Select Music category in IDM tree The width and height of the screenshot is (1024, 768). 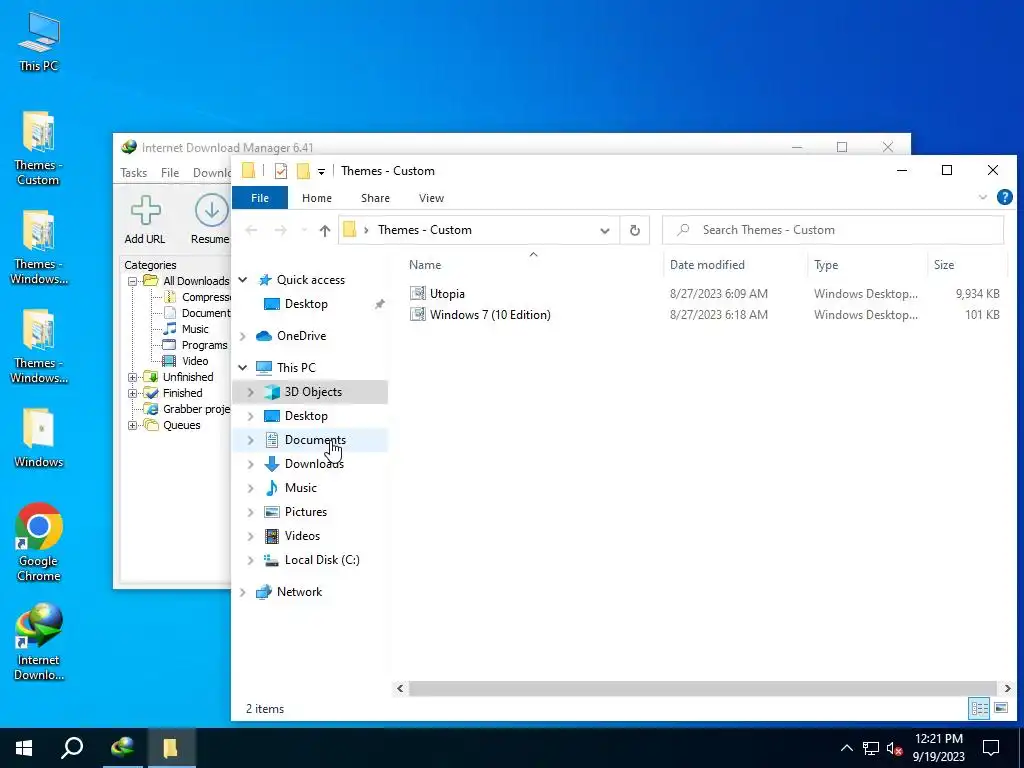(x=195, y=329)
